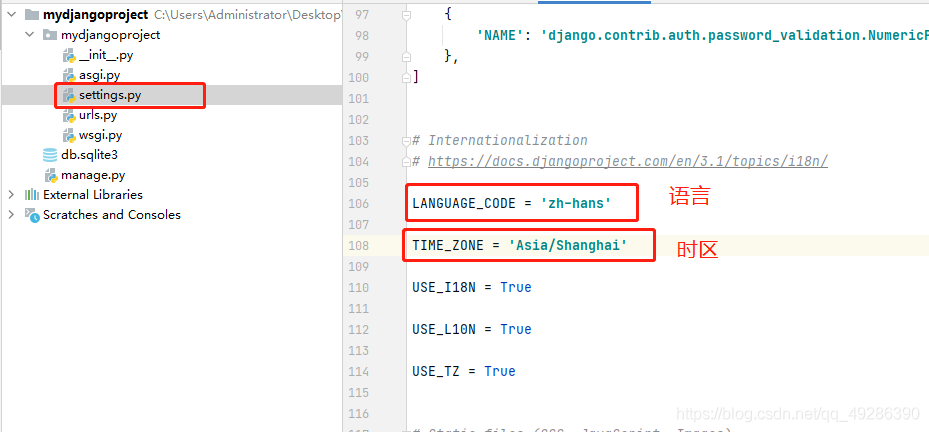Select External Libraries label
The image size is (929, 432).
tap(93, 195)
